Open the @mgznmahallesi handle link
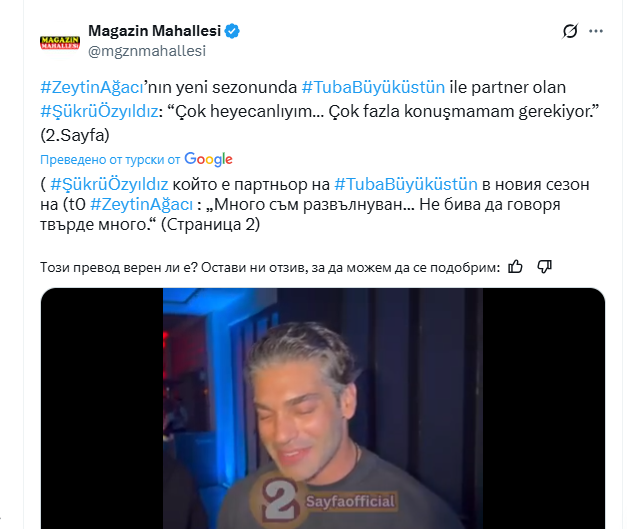The height and width of the screenshot is (529, 627). pos(147,51)
